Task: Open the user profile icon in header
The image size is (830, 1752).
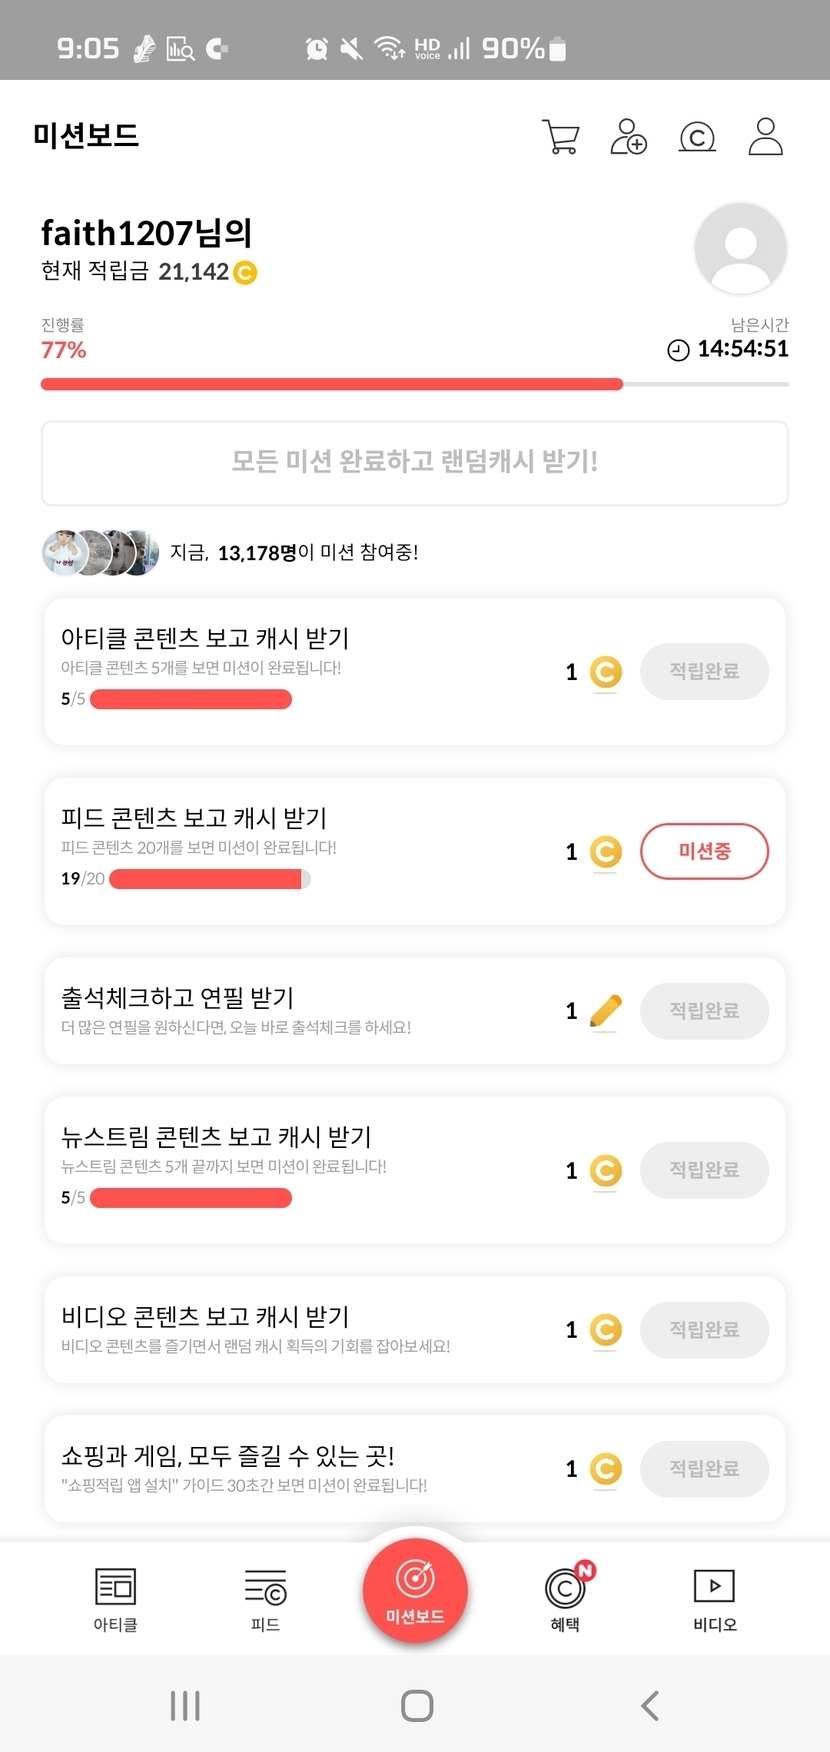Action: (765, 137)
